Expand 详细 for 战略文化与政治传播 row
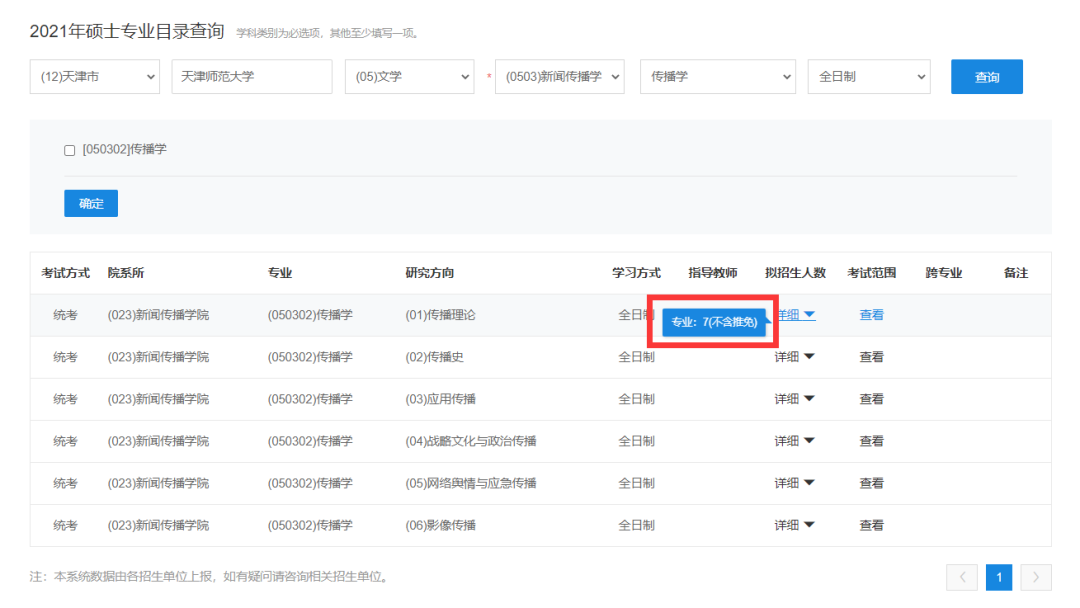Image resolution: width=1080 pixels, height=608 pixels. click(795, 441)
